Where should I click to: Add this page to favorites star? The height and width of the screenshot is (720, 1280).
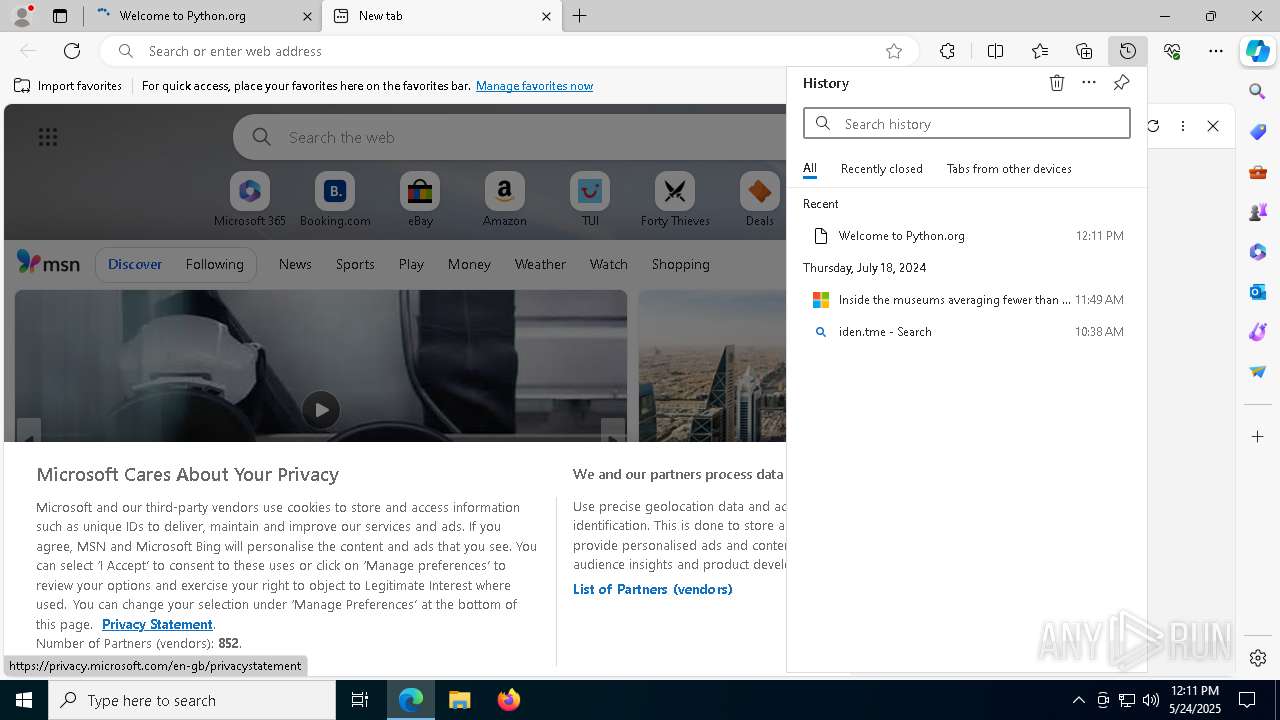894,51
